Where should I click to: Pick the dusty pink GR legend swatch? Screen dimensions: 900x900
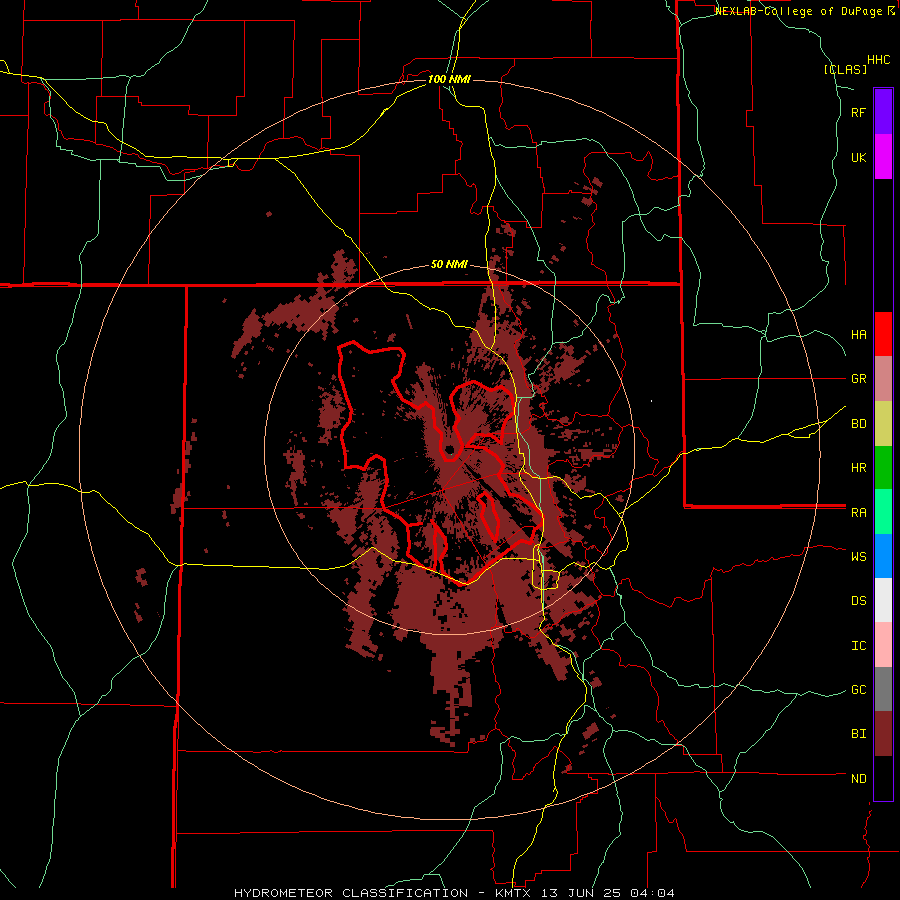coord(883,379)
